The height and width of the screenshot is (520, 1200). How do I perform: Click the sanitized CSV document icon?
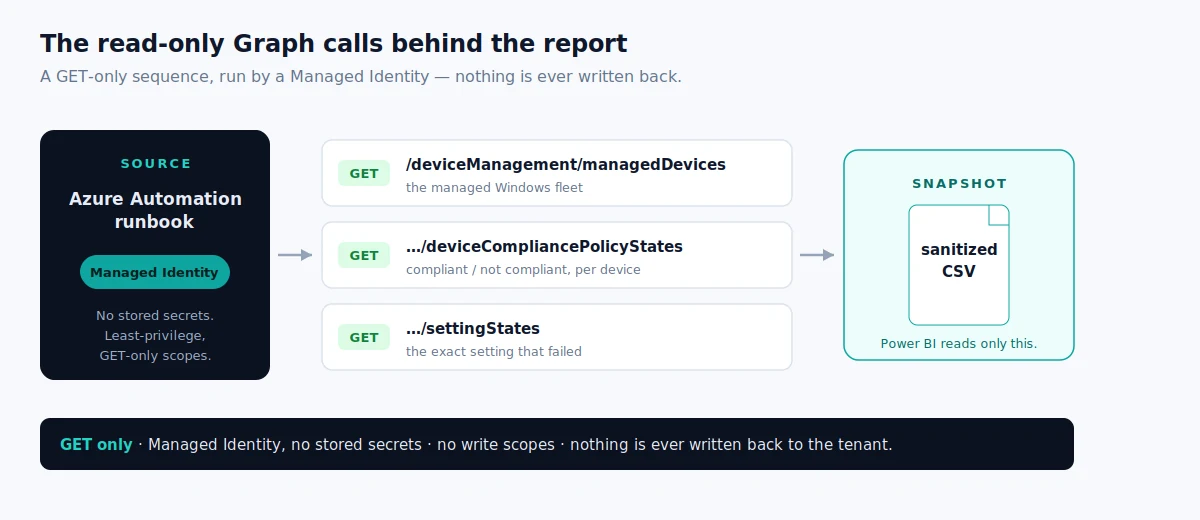click(959, 265)
